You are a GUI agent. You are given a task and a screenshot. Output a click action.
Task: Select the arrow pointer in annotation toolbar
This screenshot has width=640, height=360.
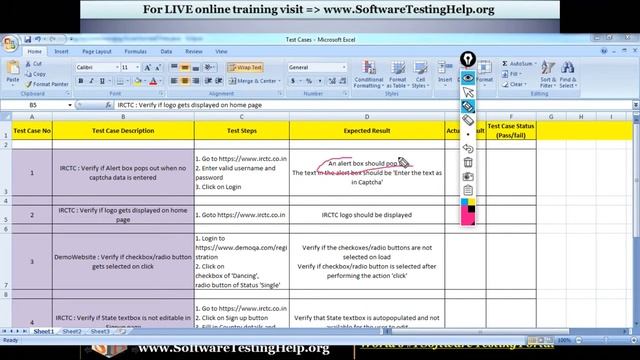[x=468, y=92]
